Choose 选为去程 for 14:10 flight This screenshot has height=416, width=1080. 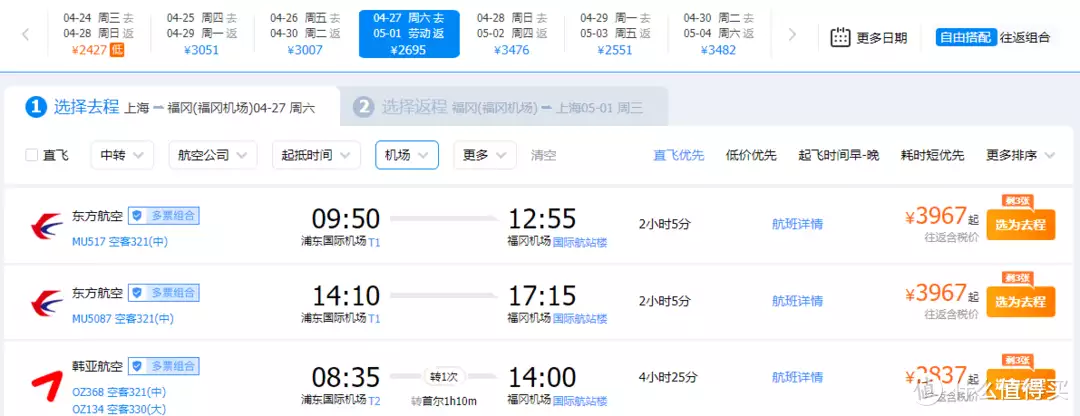coord(1021,302)
